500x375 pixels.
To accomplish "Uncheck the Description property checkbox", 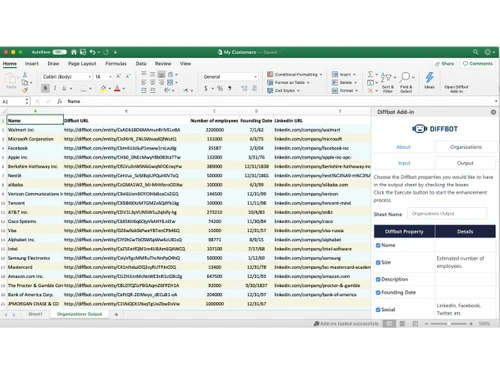I will coord(378,279).
